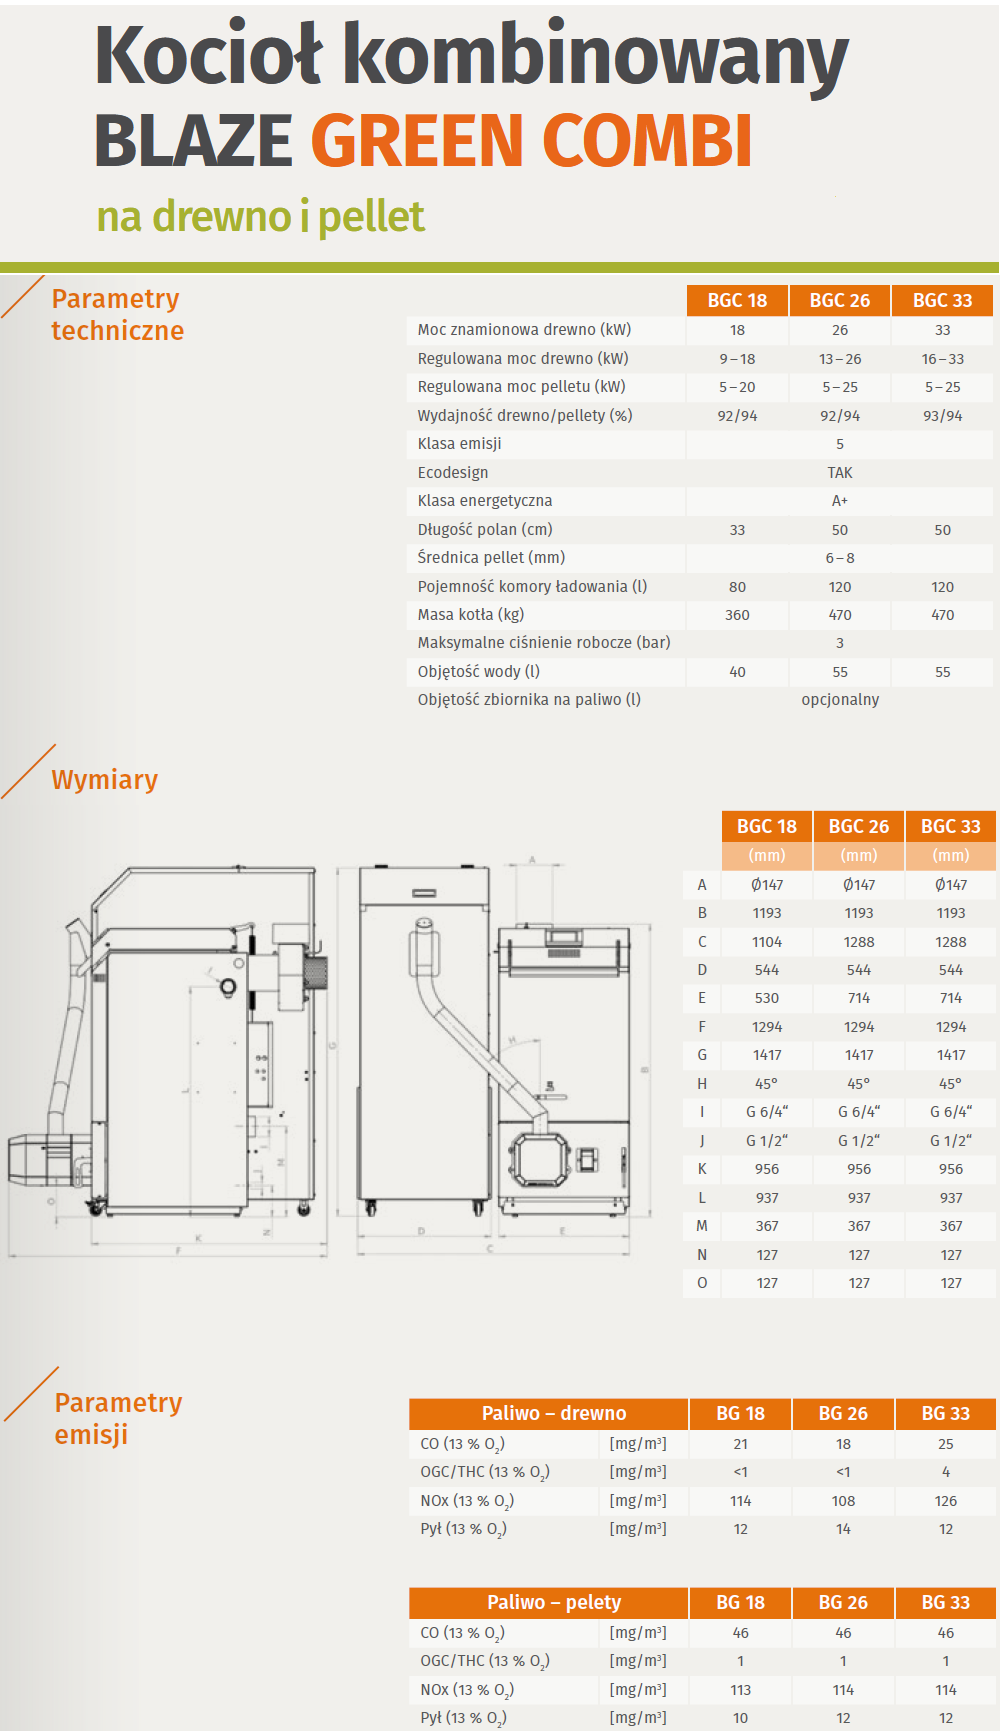Click dimension row label "K"
This screenshot has height=1731, width=1000.
[702, 1169]
